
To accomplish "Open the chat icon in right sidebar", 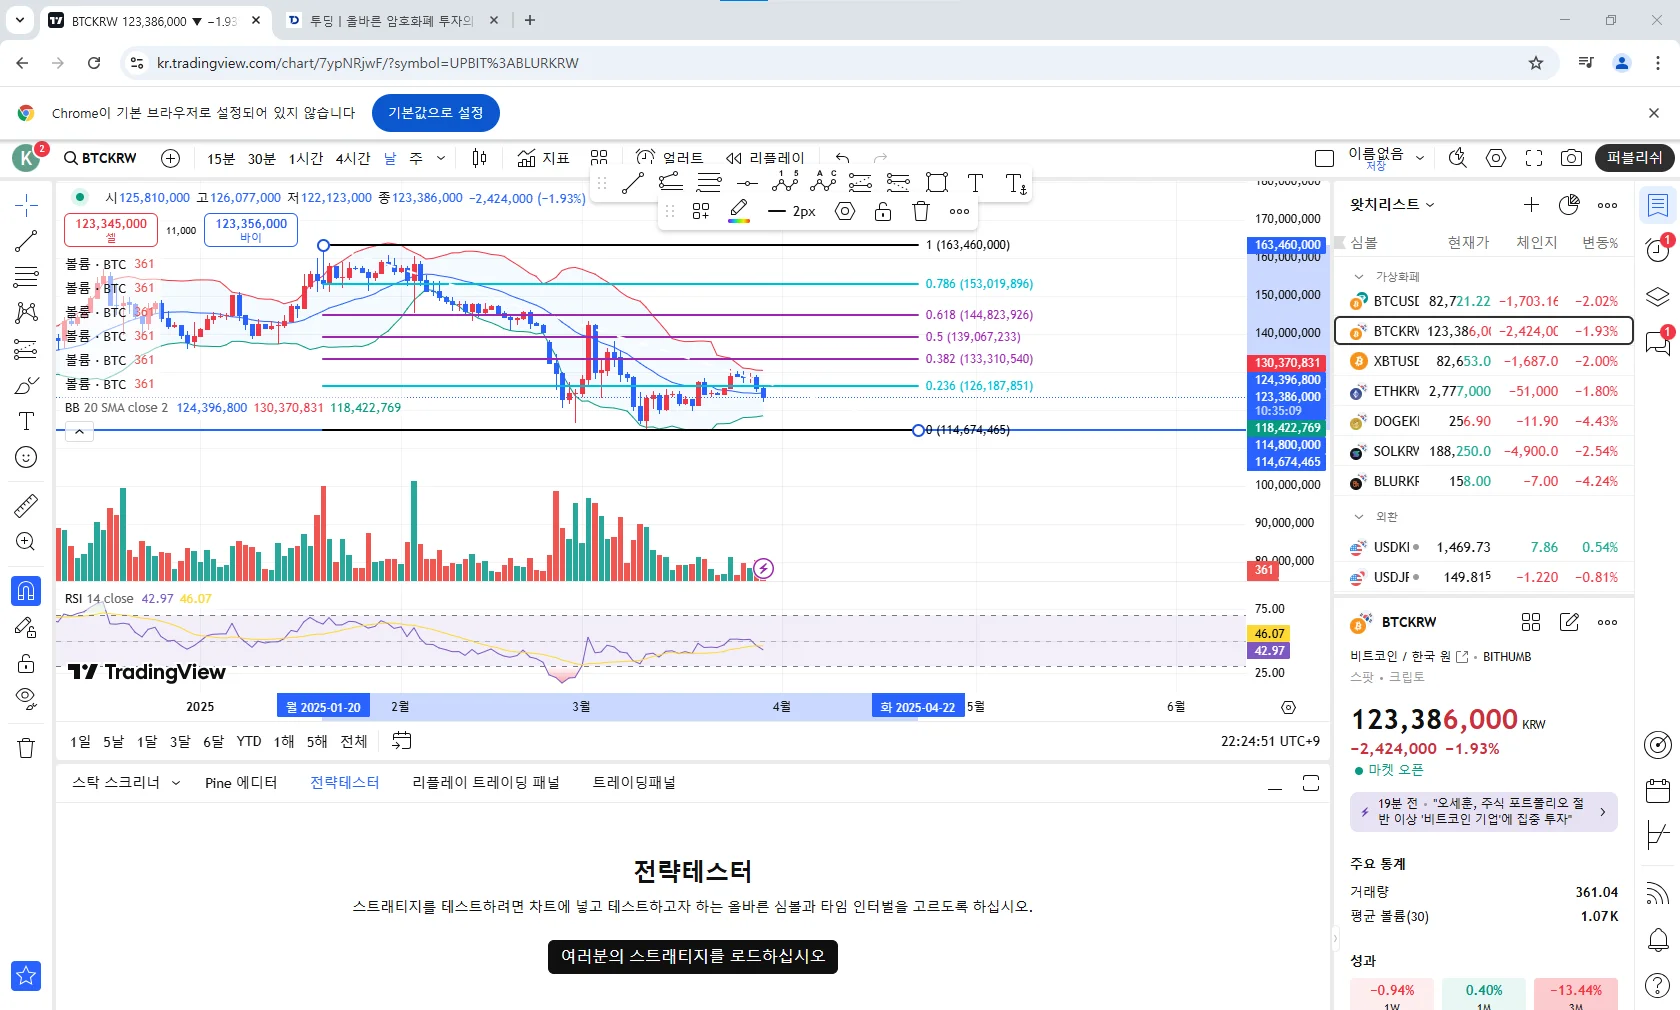I will coord(1658,343).
